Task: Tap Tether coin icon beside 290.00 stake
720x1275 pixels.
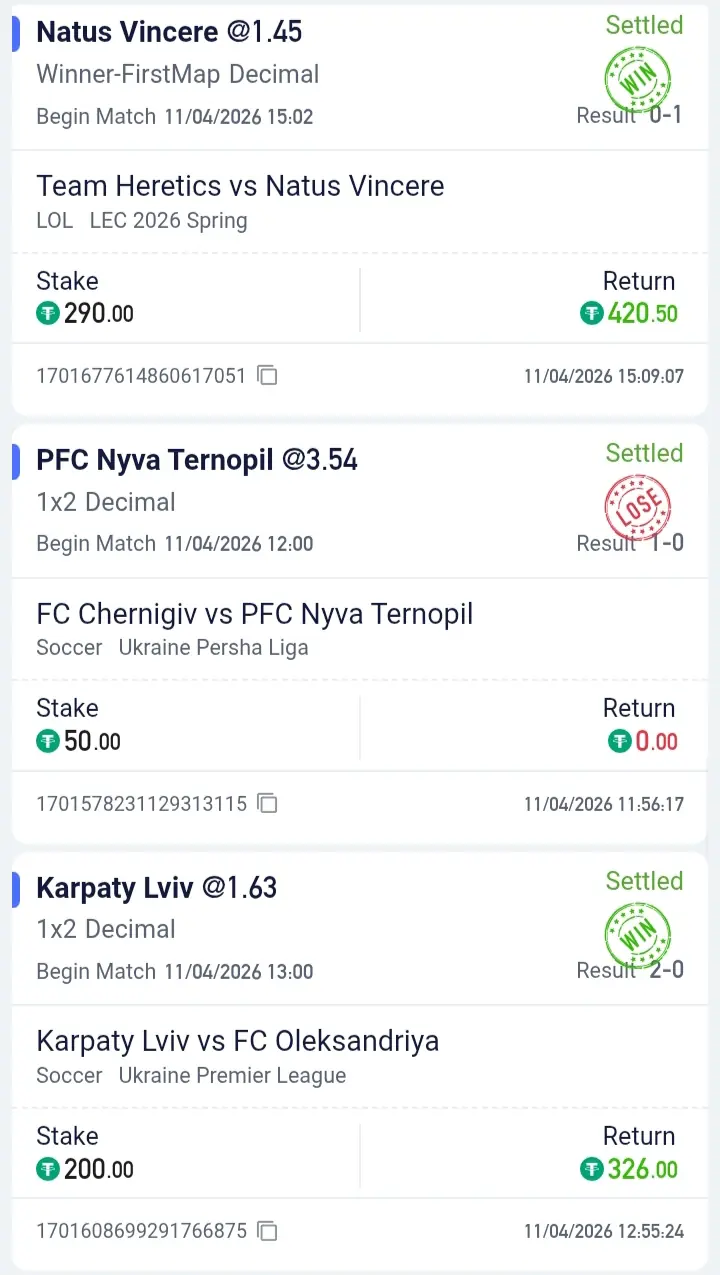Action: 48,314
